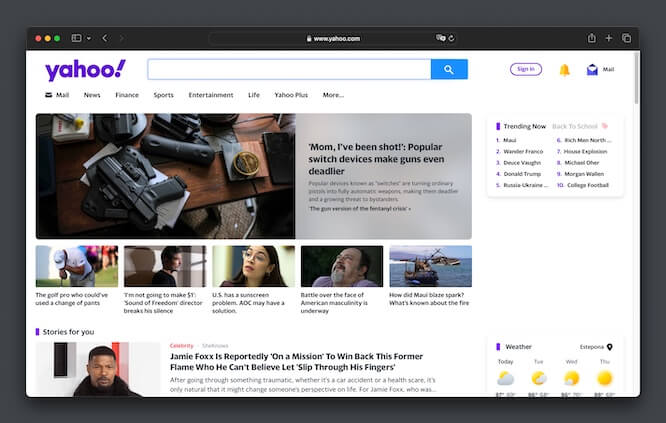The height and width of the screenshot is (423, 666).
Task: Select the Trending Now tab
Action: pos(525,126)
